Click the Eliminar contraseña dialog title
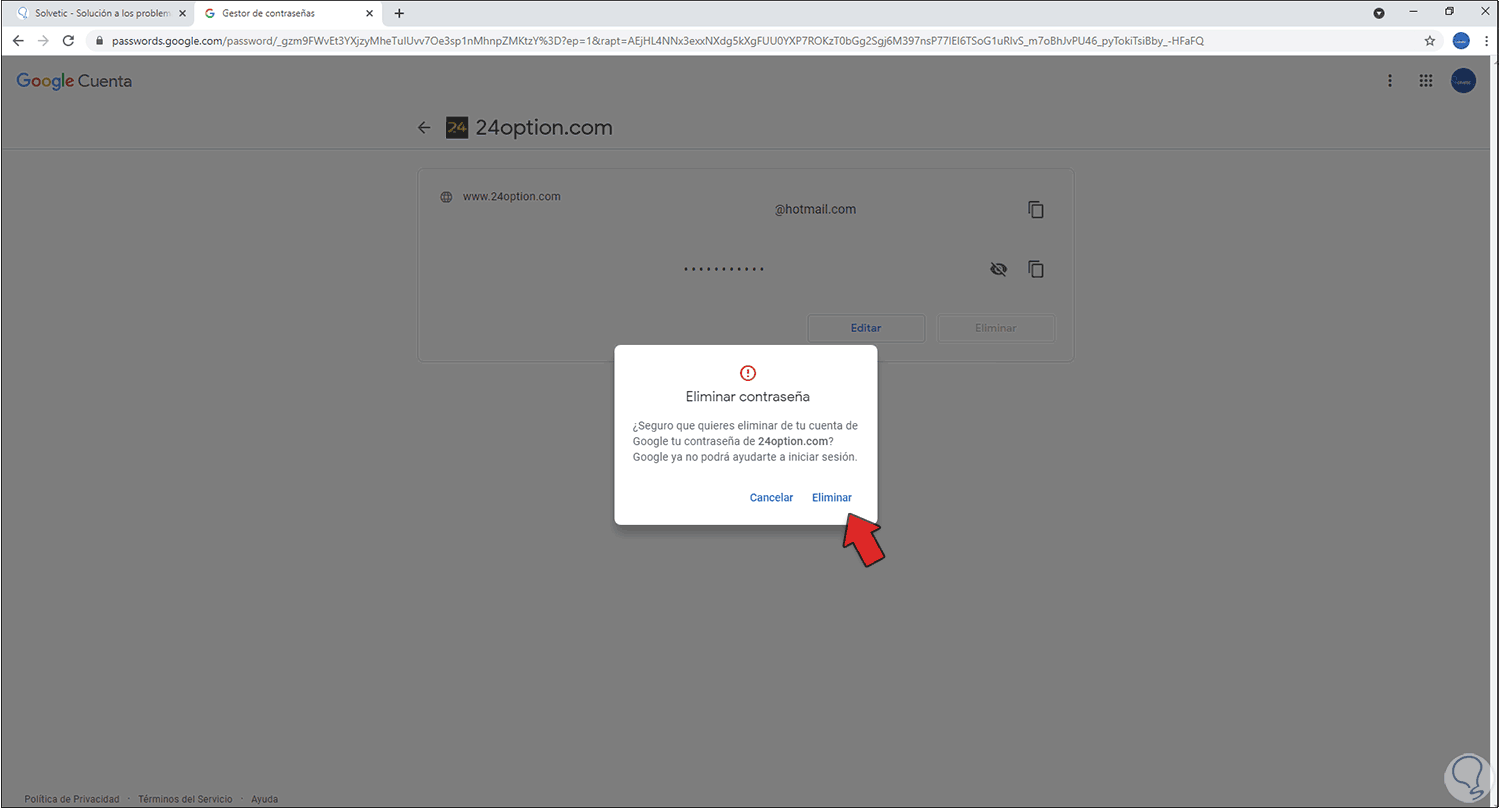This screenshot has width=1500, height=808. click(x=748, y=396)
